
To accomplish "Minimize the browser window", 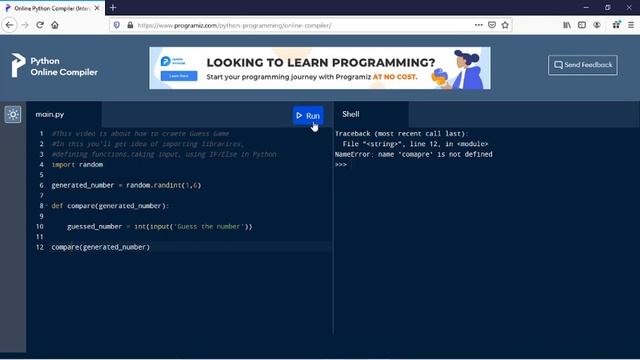I will 586,7.
